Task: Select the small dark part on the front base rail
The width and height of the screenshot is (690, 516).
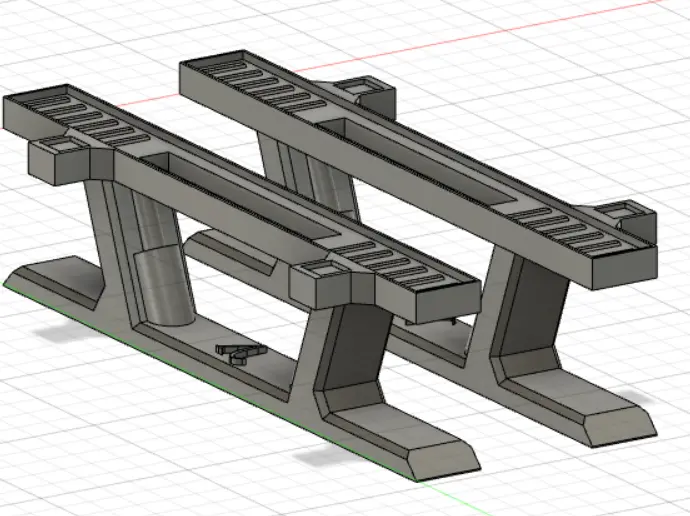Action: 238,351
